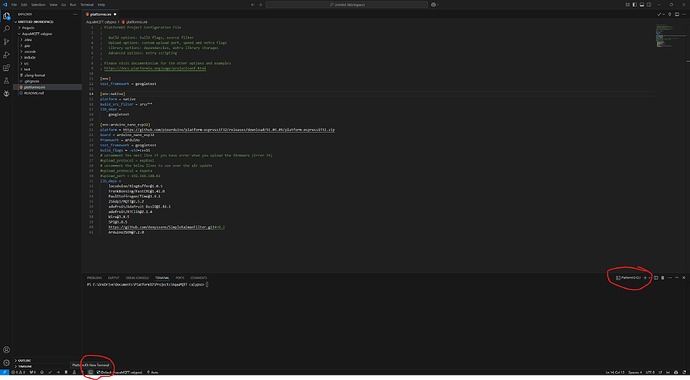Viewport: 690px width, 380px height.
Task: Toggle secondary sidebar layout button in title bar
Action: tap(649, 4)
